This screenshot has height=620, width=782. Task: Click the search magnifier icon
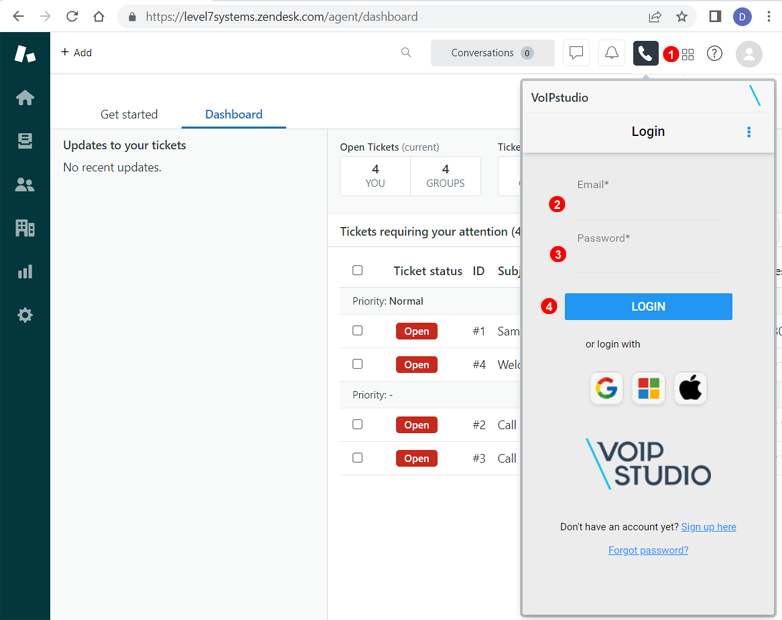[406, 52]
